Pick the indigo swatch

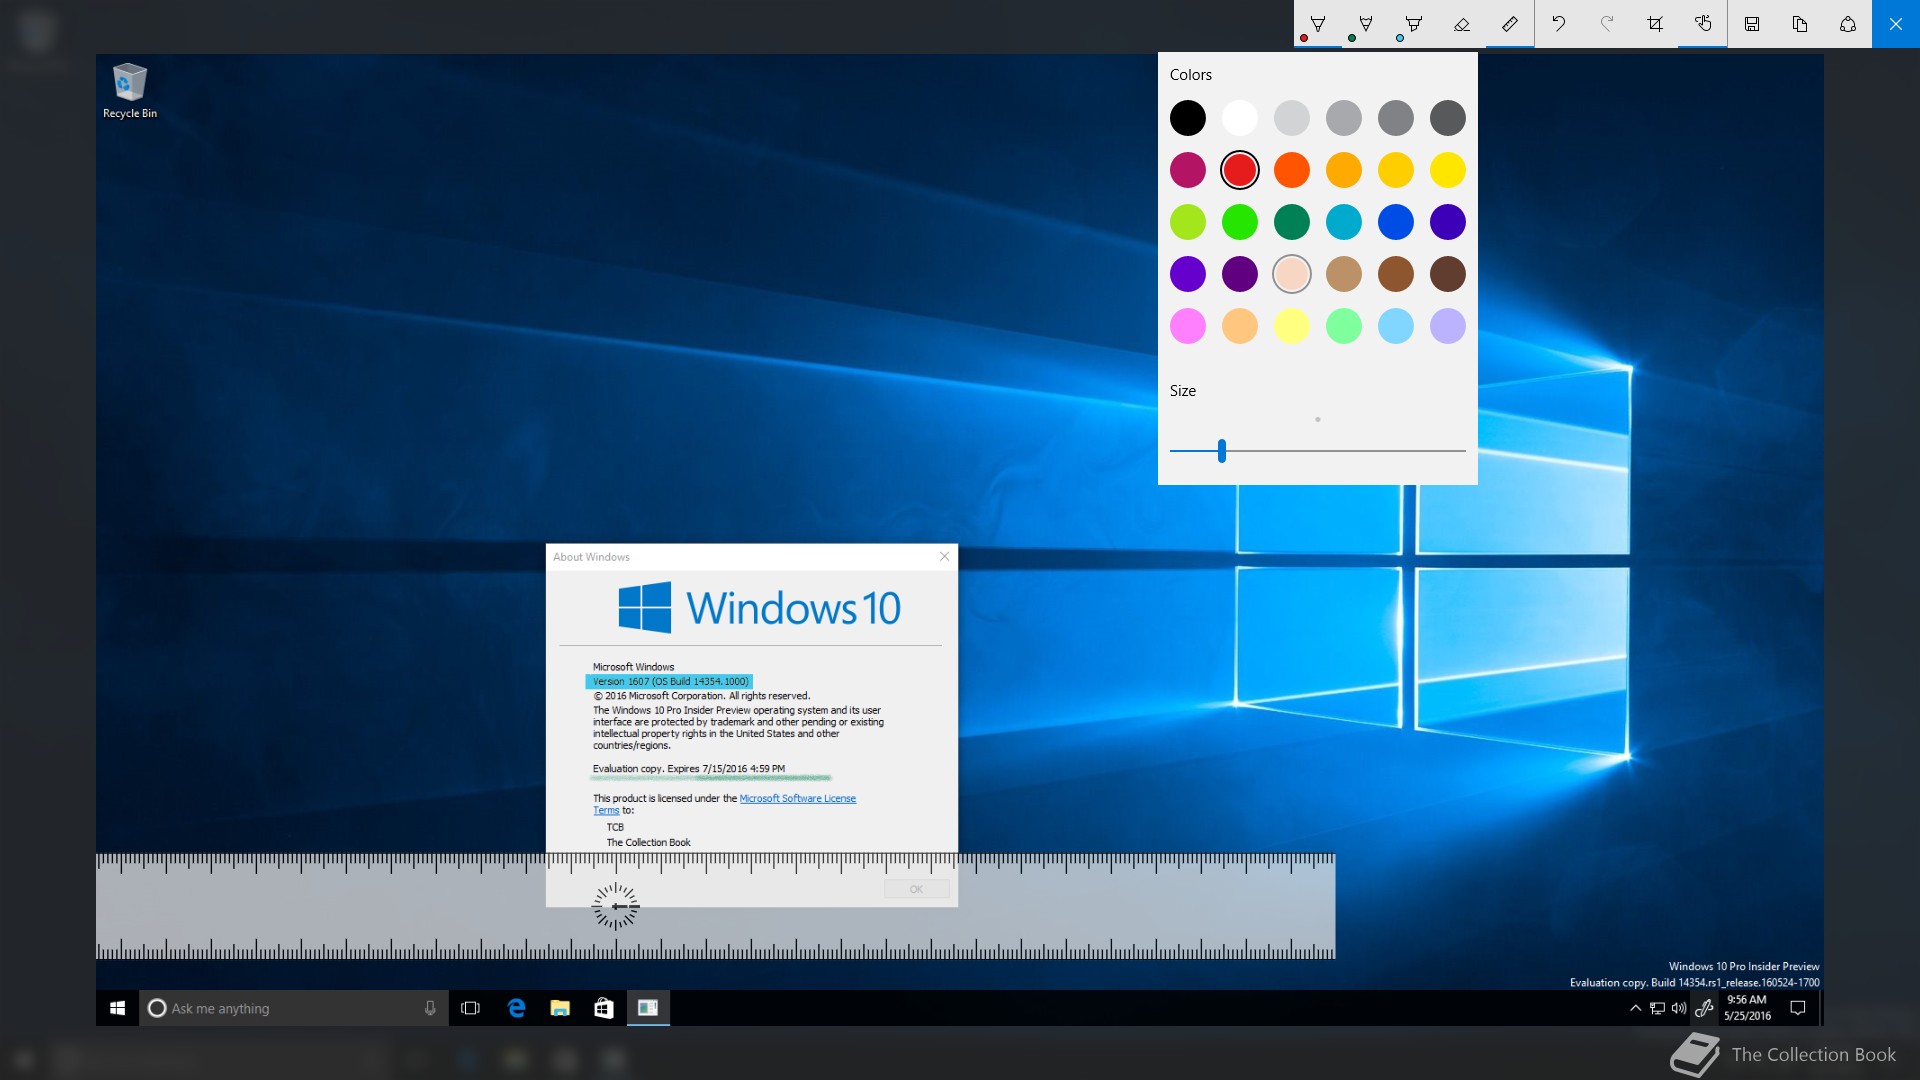[x=1448, y=222]
